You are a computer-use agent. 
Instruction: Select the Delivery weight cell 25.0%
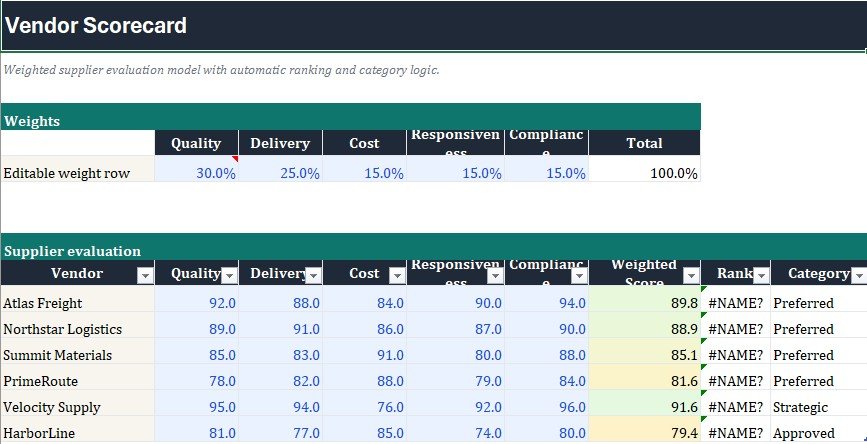pyautogui.click(x=280, y=169)
